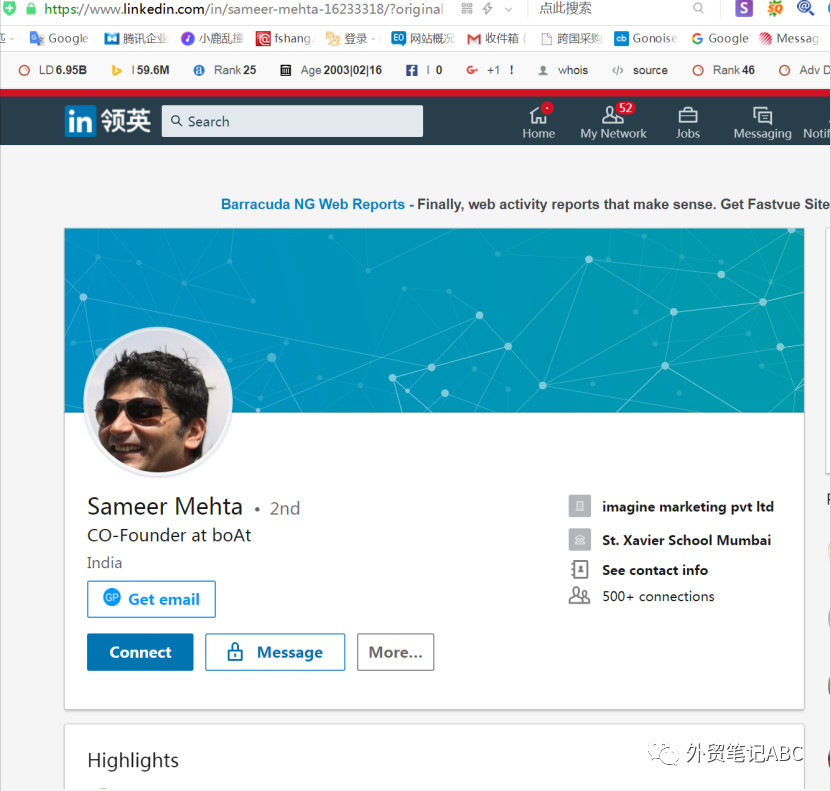Open the 腾讯企业 mail bookmark

tap(136, 38)
